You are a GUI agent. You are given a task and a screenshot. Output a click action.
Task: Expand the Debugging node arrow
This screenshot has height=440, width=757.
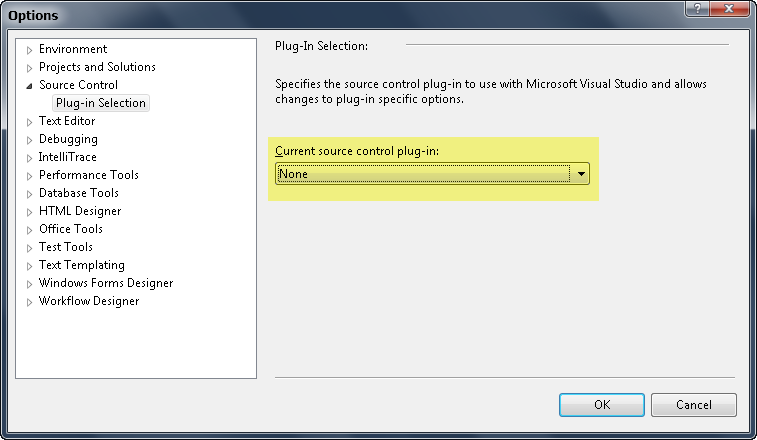pos(30,139)
